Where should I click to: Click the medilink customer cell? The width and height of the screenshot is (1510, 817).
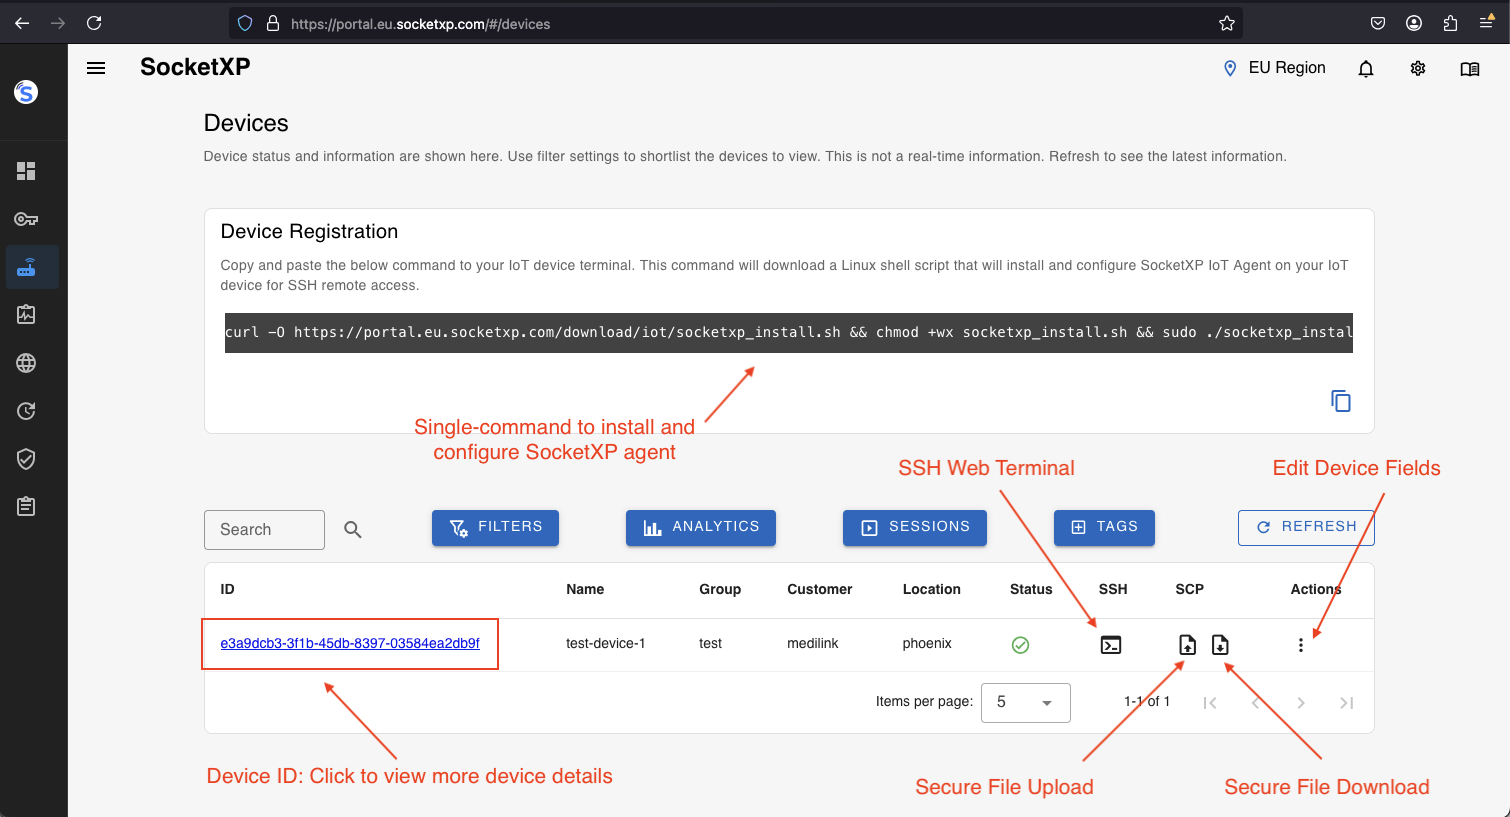[x=812, y=643]
